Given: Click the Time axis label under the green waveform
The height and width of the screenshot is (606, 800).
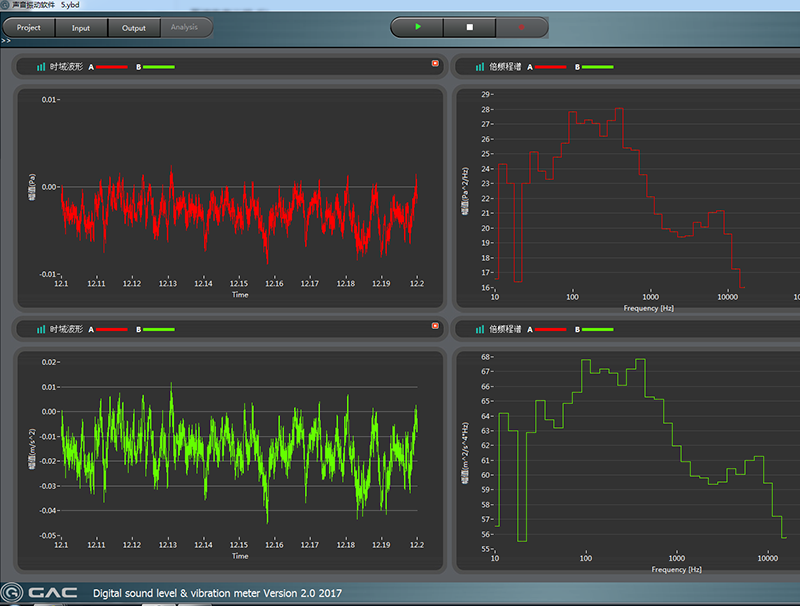Looking at the screenshot, I should (240, 556).
